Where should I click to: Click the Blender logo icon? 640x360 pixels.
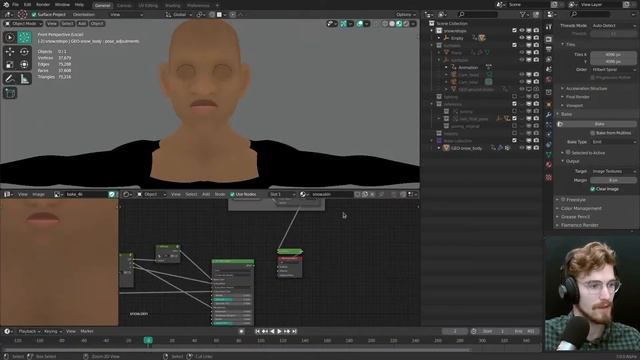(x=6, y=4)
